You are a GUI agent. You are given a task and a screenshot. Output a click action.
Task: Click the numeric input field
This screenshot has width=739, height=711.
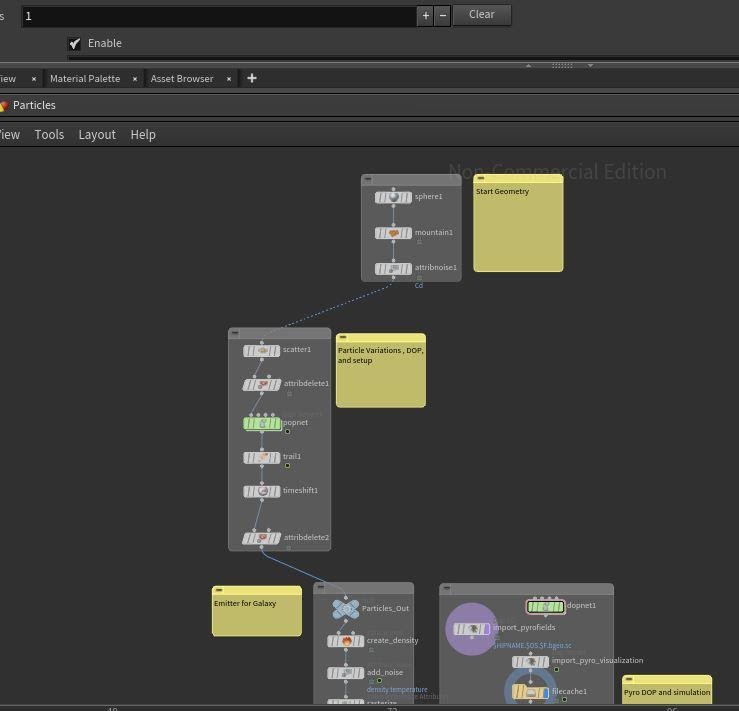[x=218, y=15]
